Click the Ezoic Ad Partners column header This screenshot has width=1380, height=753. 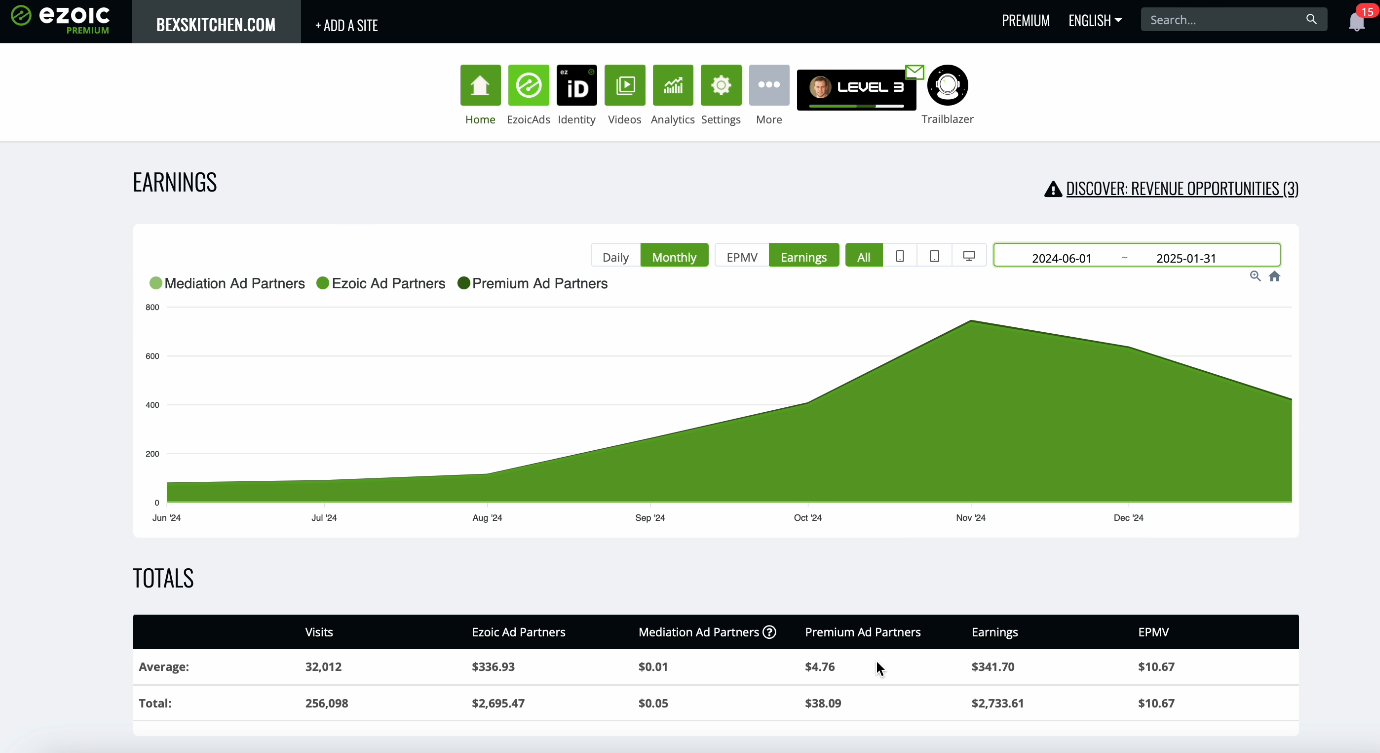[x=519, y=632]
